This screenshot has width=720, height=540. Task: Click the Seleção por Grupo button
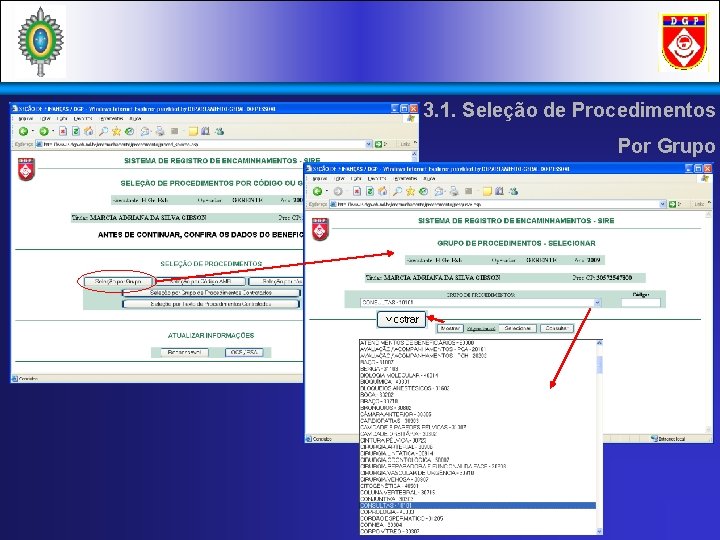click(x=118, y=281)
